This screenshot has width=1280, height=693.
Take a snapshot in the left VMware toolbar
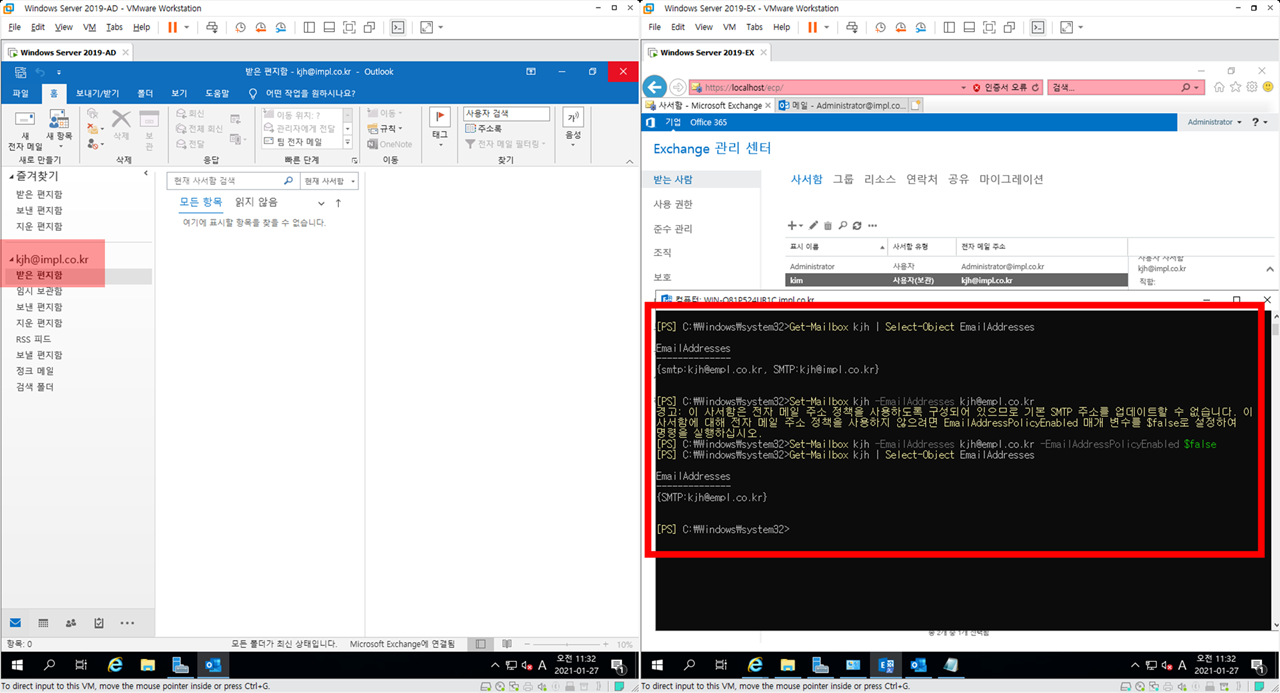pyautogui.click(x=240, y=27)
